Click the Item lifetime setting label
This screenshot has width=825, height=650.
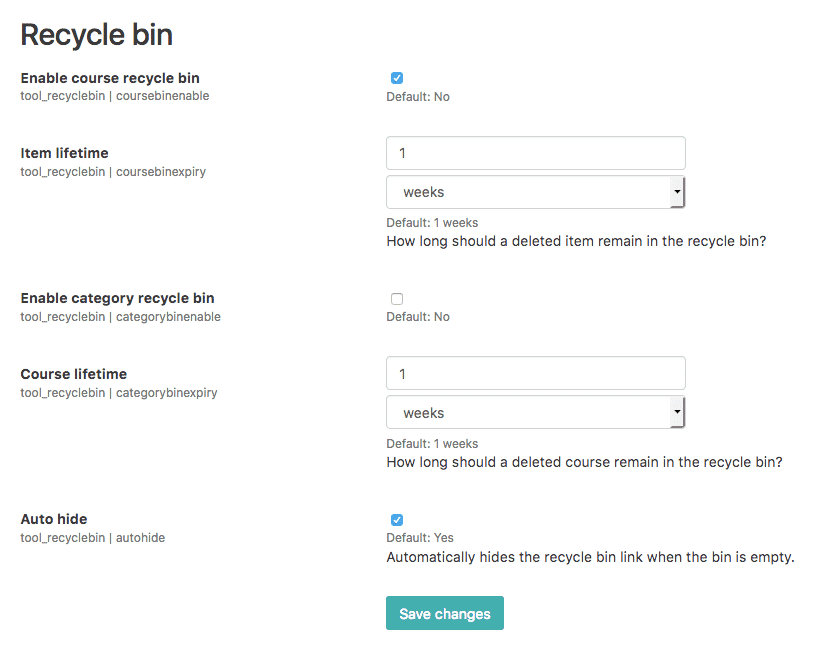pyautogui.click(x=65, y=153)
